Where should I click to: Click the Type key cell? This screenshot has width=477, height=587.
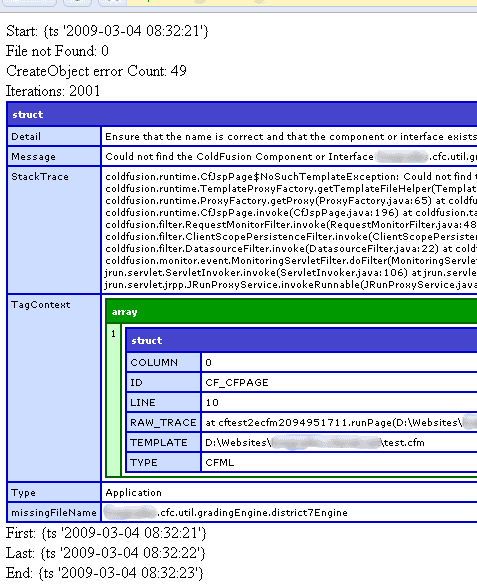coord(54,493)
